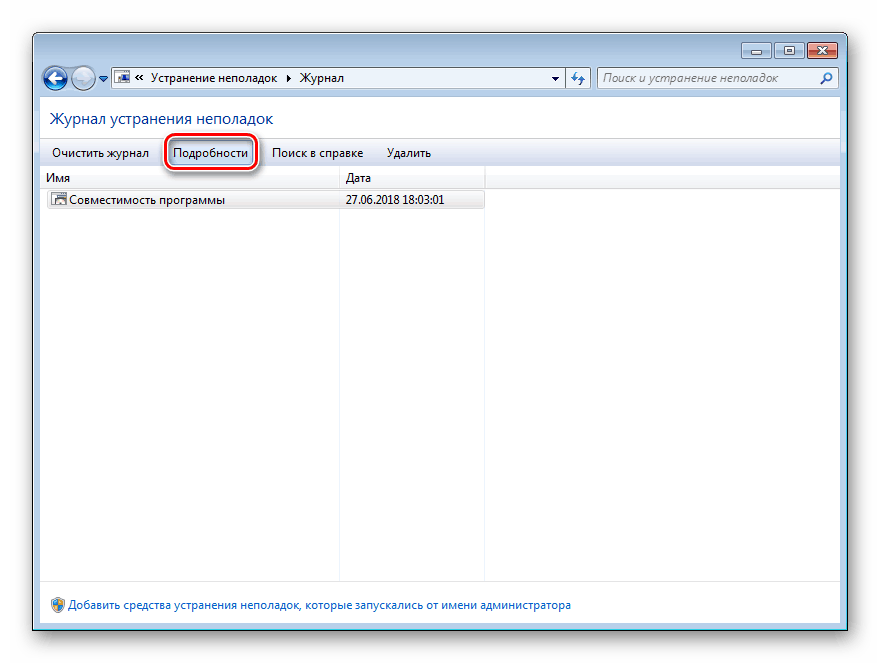Image resolution: width=880 pixels, height=663 pixels.
Task: Click 'Поиск в справке' toolbar button
Action: click(x=318, y=153)
